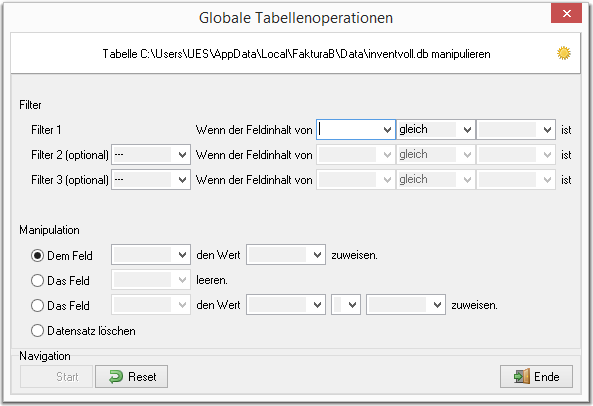Open Filter 1 'gleich' comparison dropdown

(x=467, y=130)
